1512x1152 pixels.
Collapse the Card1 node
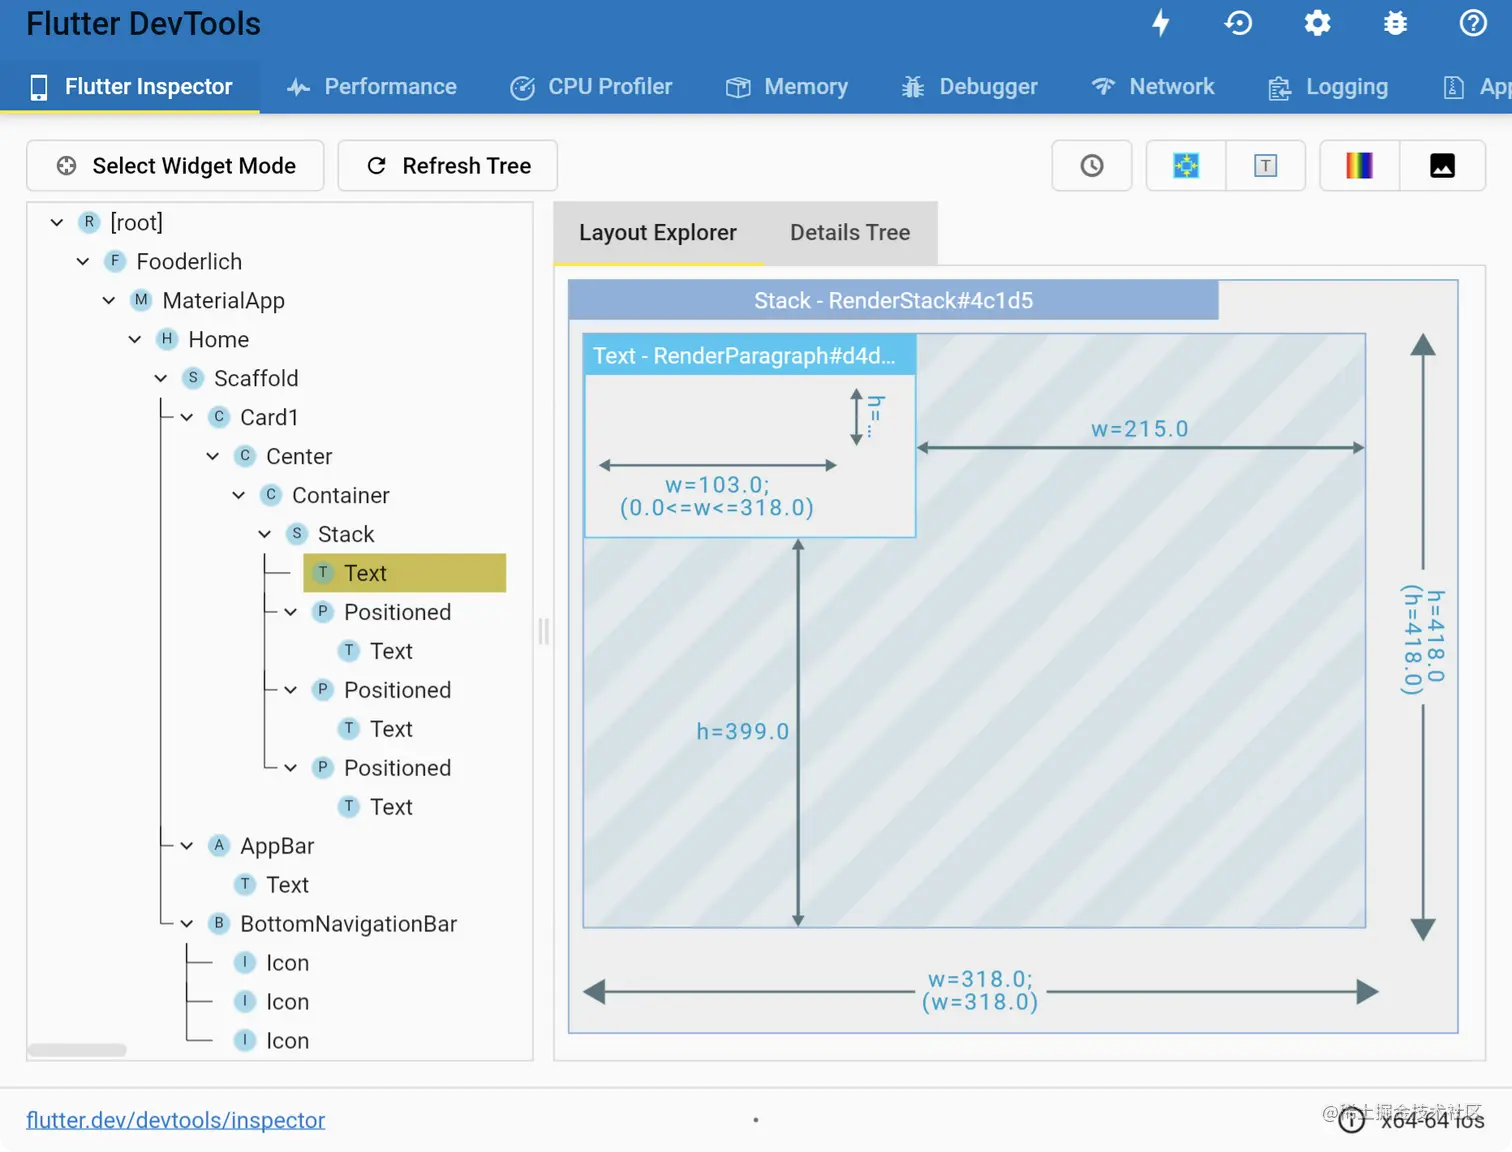point(187,418)
